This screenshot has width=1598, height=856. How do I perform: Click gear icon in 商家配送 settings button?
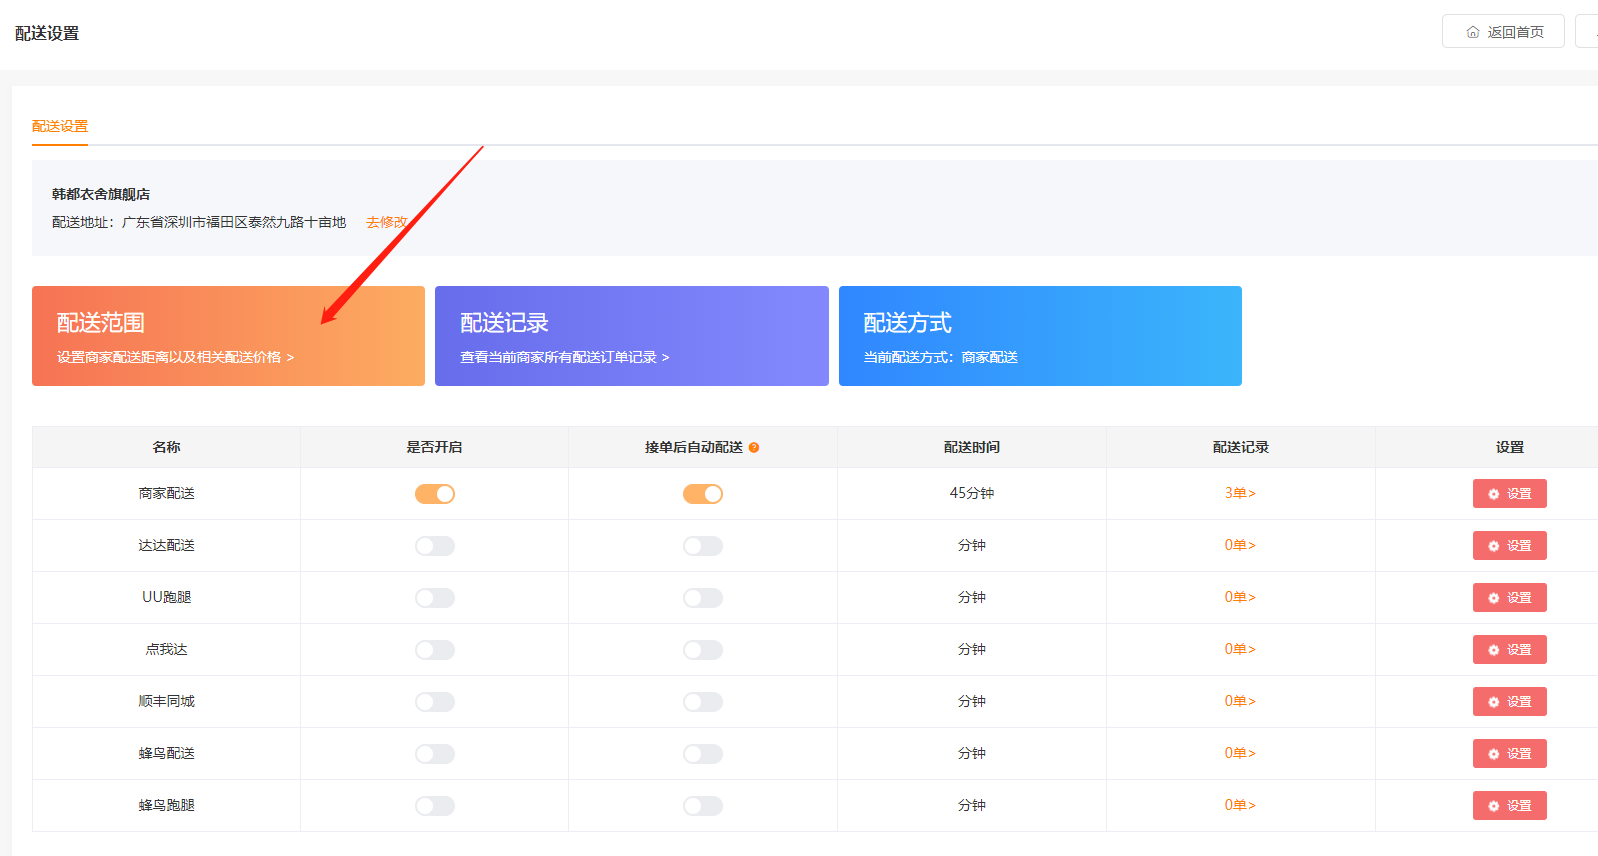click(1494, 494)
